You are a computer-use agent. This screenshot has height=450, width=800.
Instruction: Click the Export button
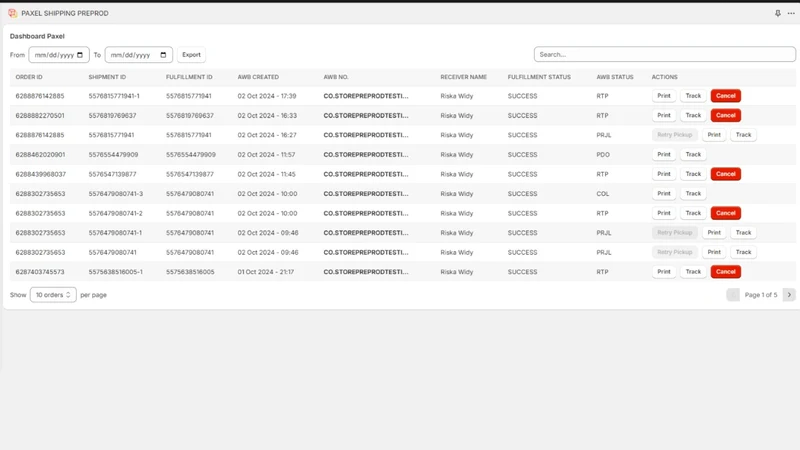191,55
